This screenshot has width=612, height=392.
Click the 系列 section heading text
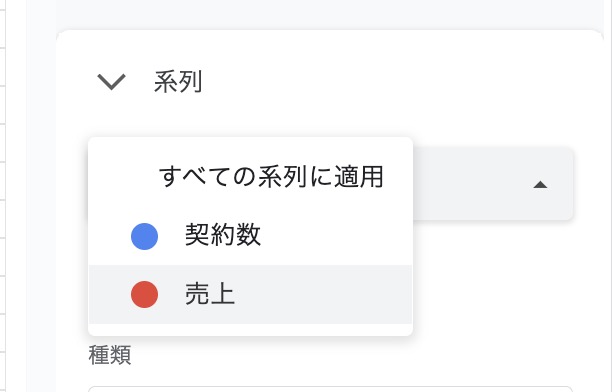pos(178,82)
